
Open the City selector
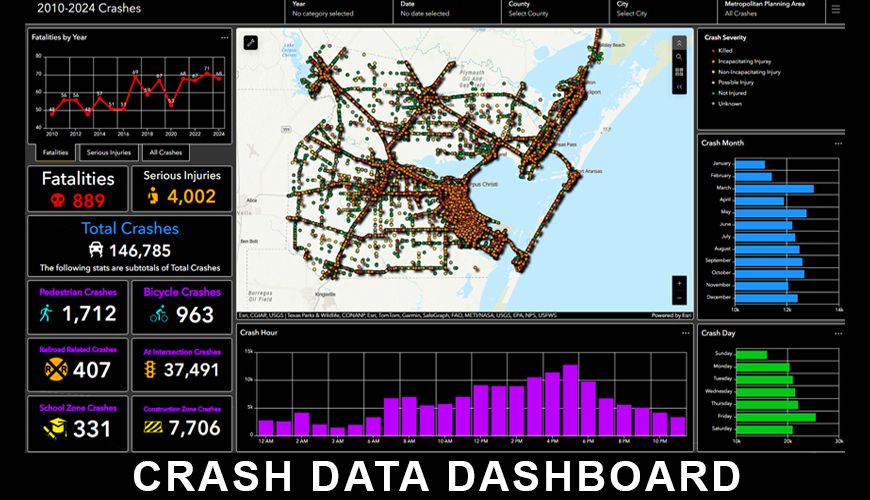click(664, 9)
